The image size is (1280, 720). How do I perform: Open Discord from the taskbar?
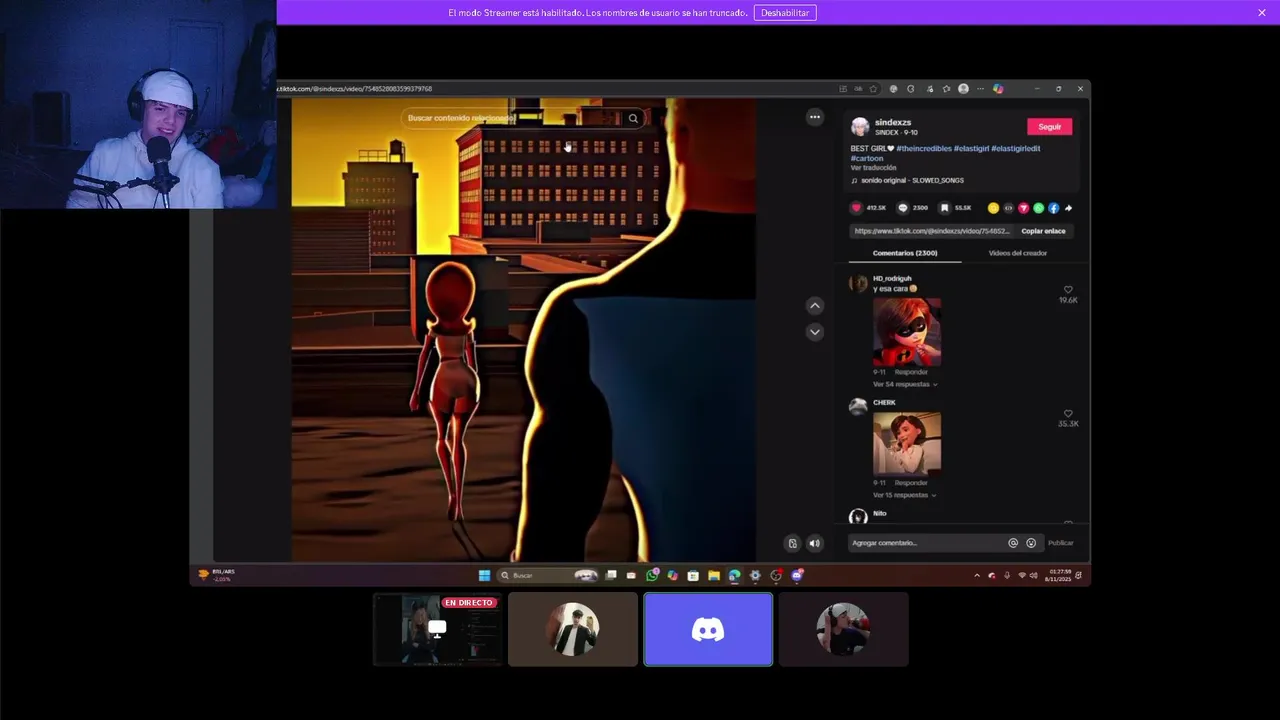pos(797,575)
